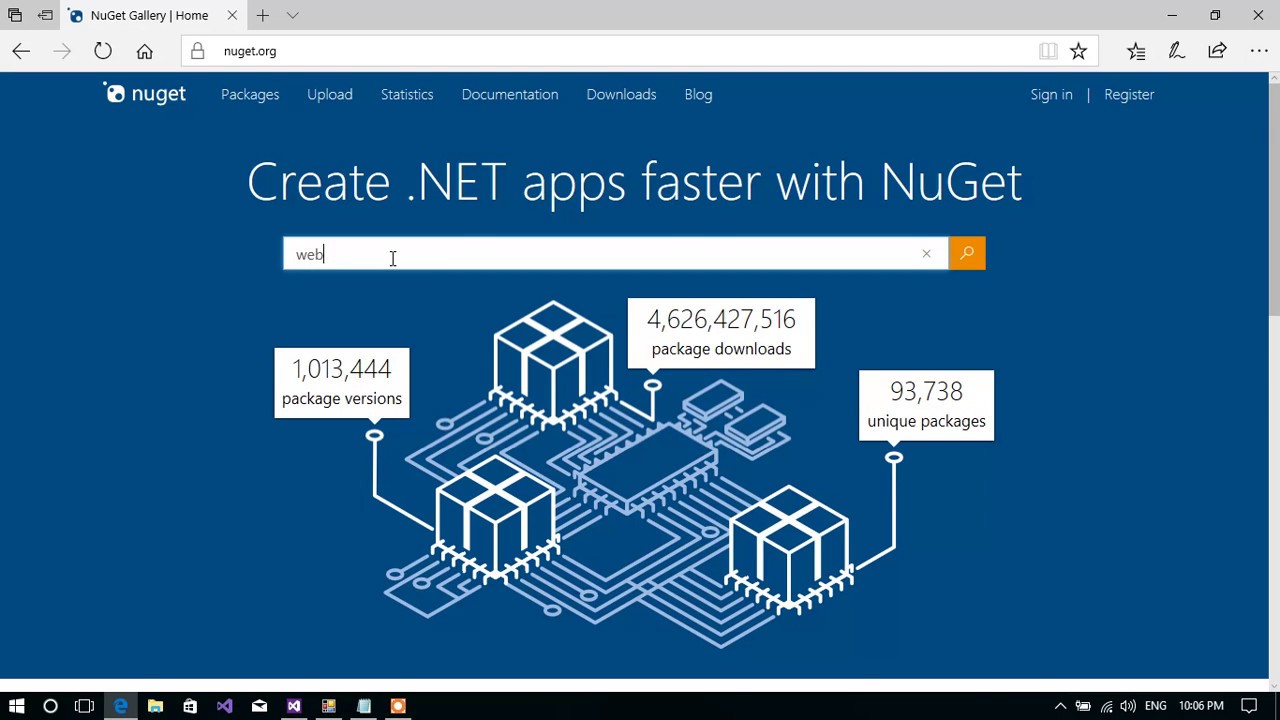The width and height of the screenshot is (1280, 720).
Task: Open the Cortana search circle
Action: coord(50,706)
